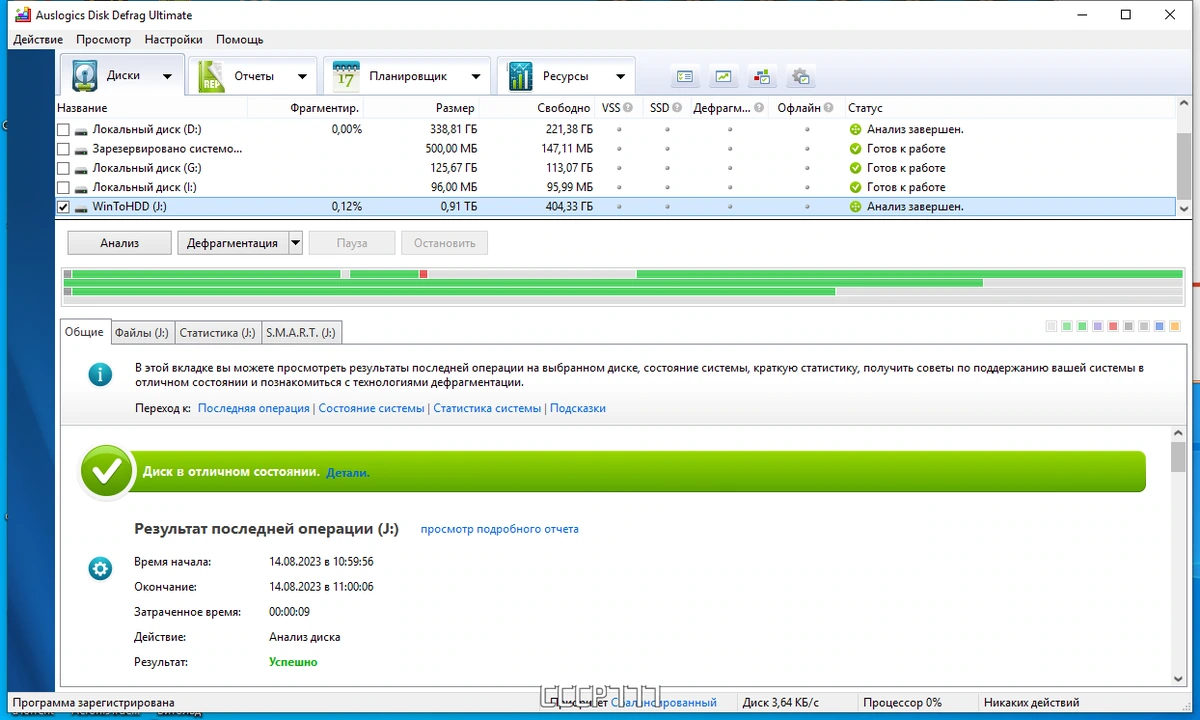Click the colored cluster blocks toolbar icon

click(x=762, y=76)
